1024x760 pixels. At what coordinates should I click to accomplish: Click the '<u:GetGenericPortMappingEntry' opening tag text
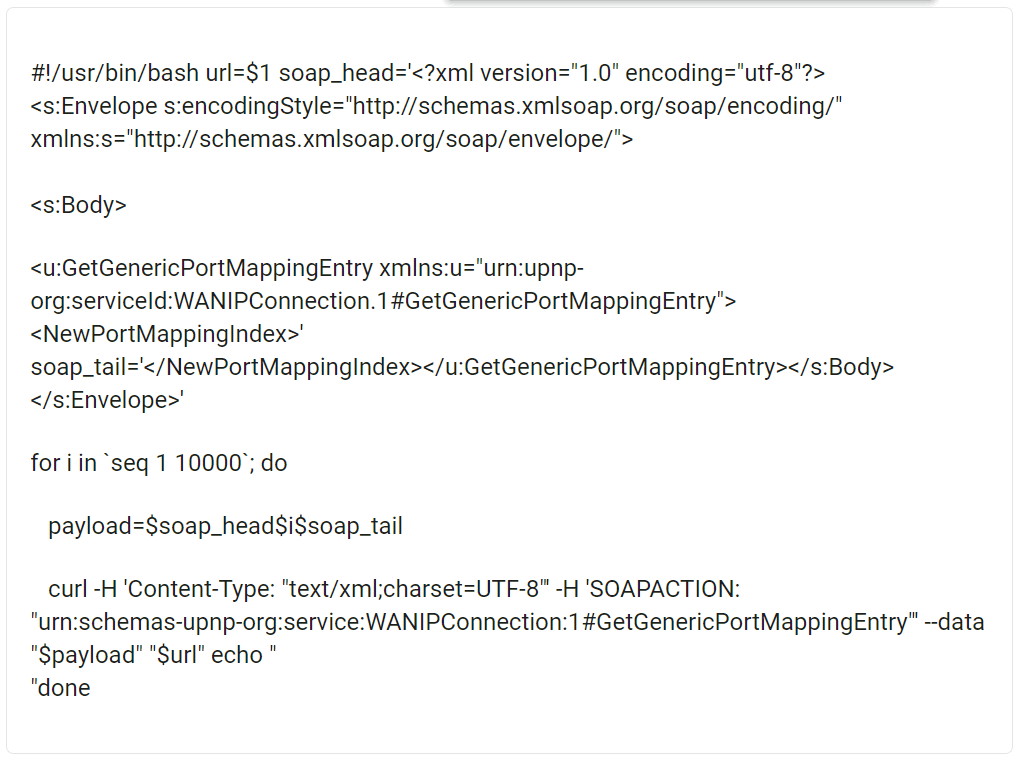pyautogui.click(x=202, y=268)
